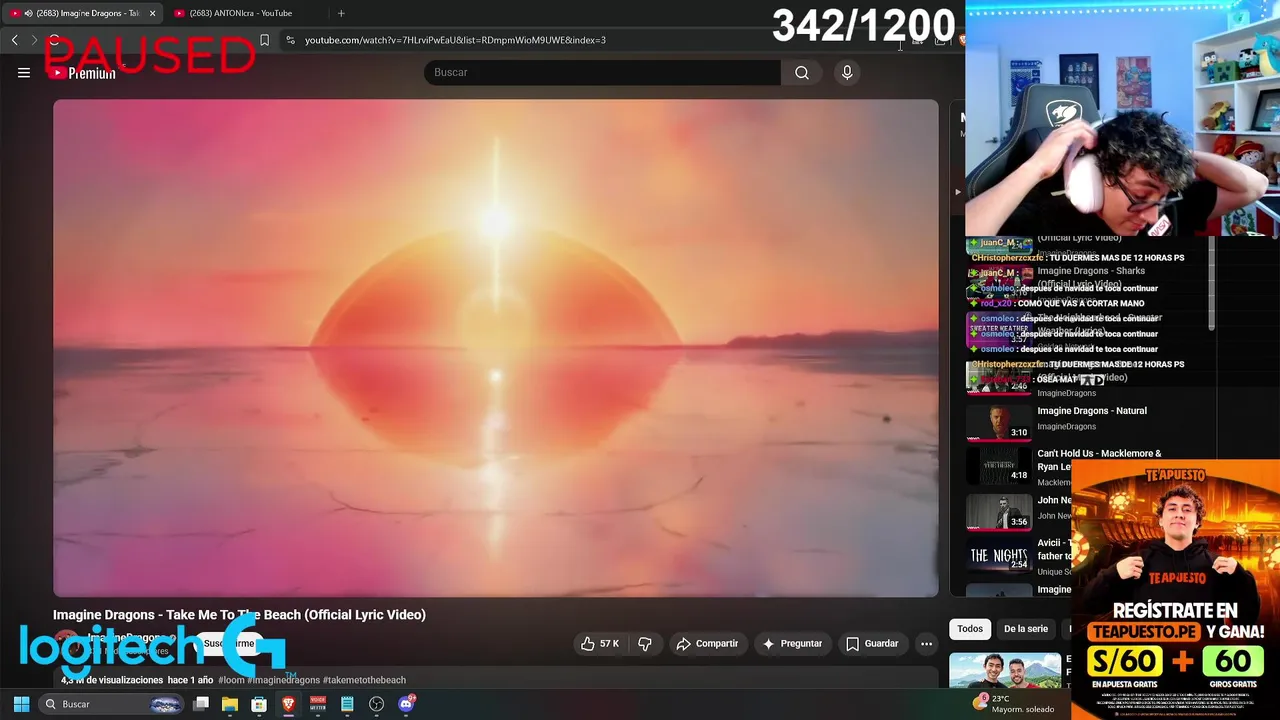The image size is (1280, 720).
Task: Open the Windows Start menu
Action: pos(21,704)
